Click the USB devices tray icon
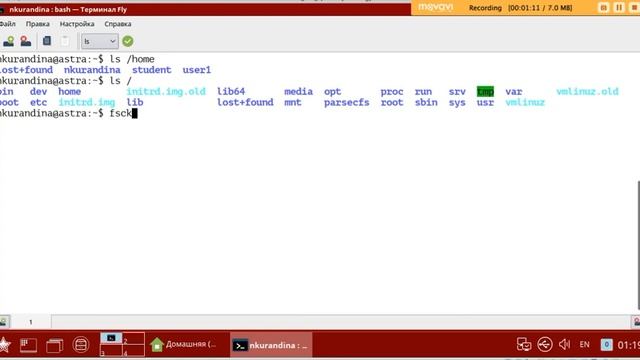Screen dimensions: 640x360 click(544, 344)
